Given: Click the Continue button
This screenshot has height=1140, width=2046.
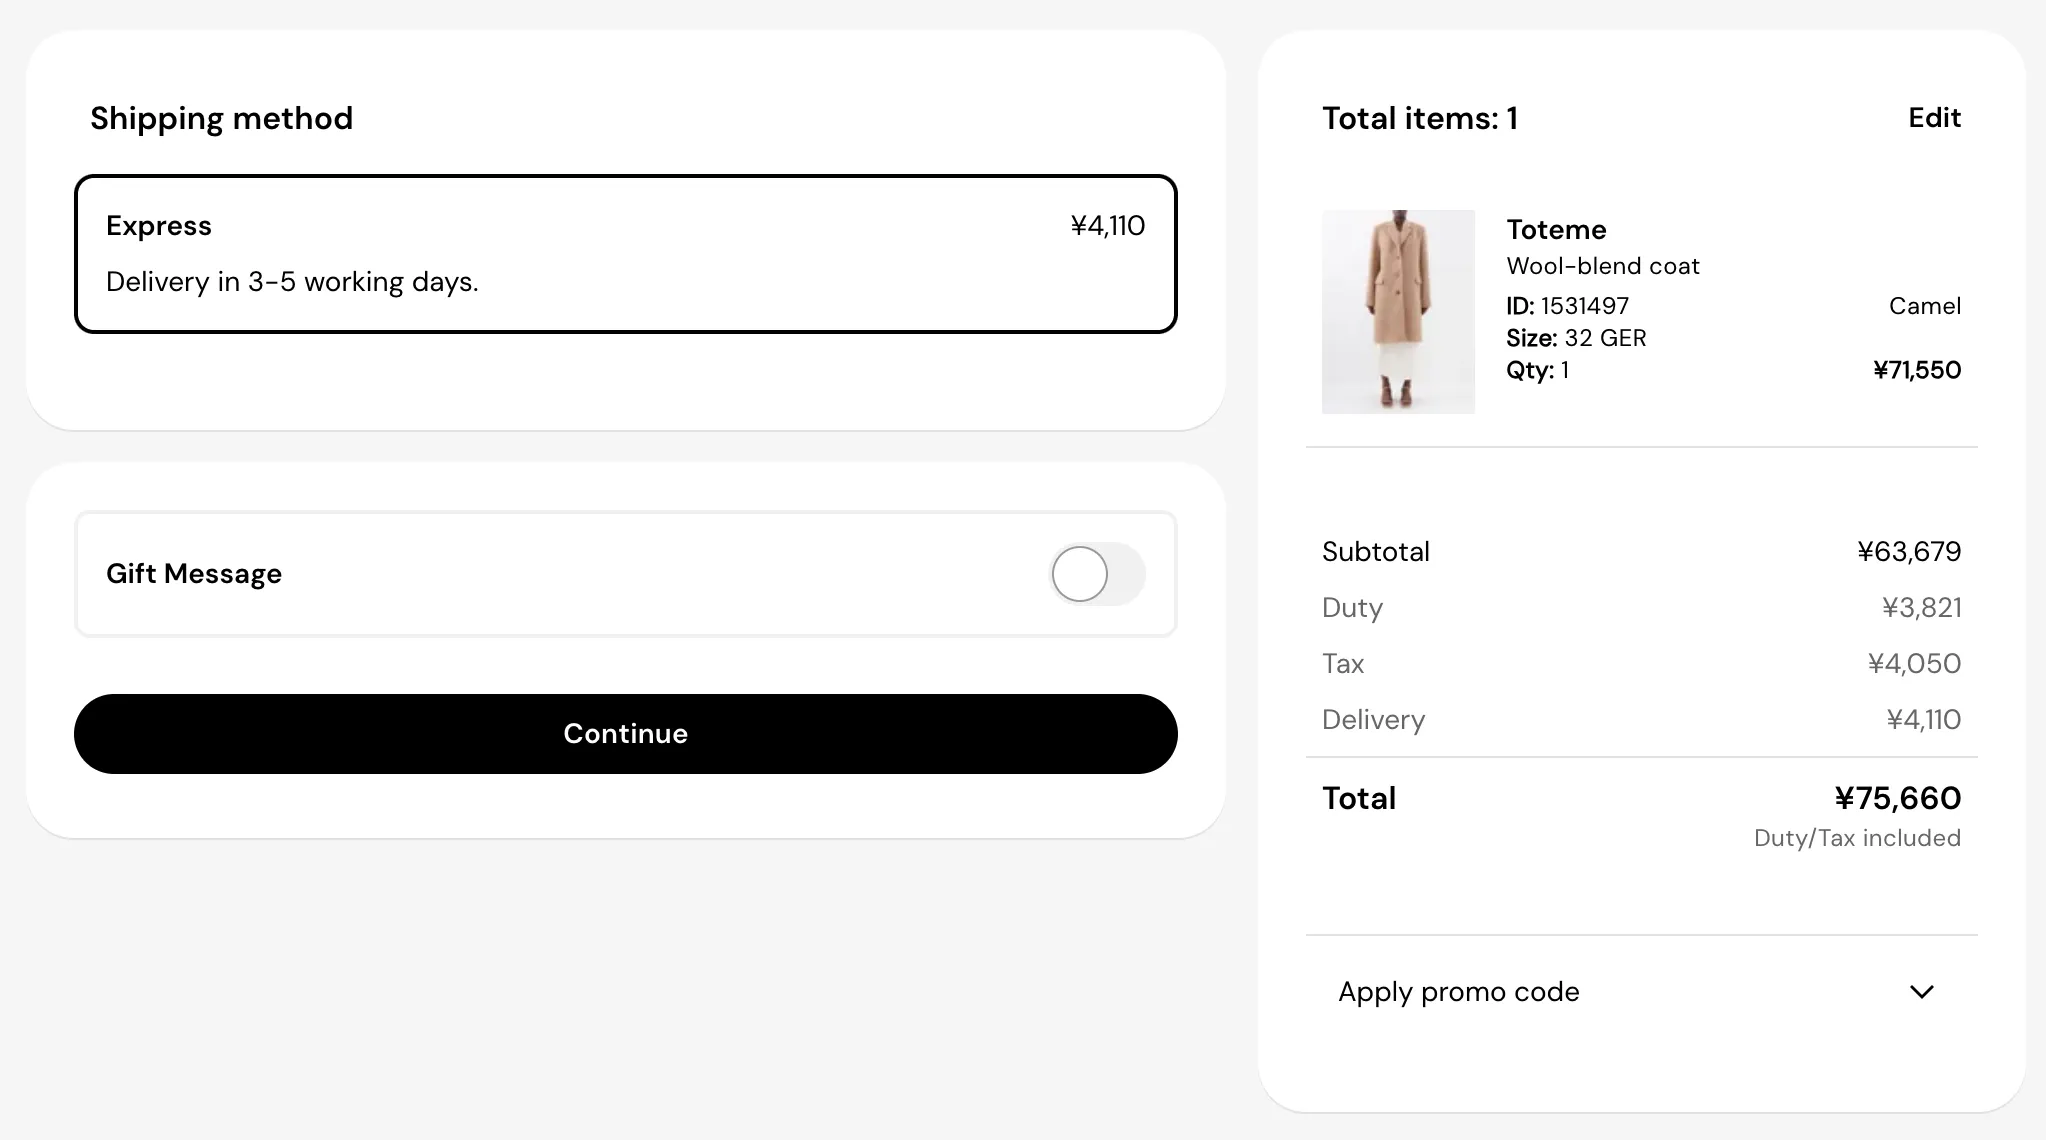Looking at the screenshot, I should (x=626, y=734).
